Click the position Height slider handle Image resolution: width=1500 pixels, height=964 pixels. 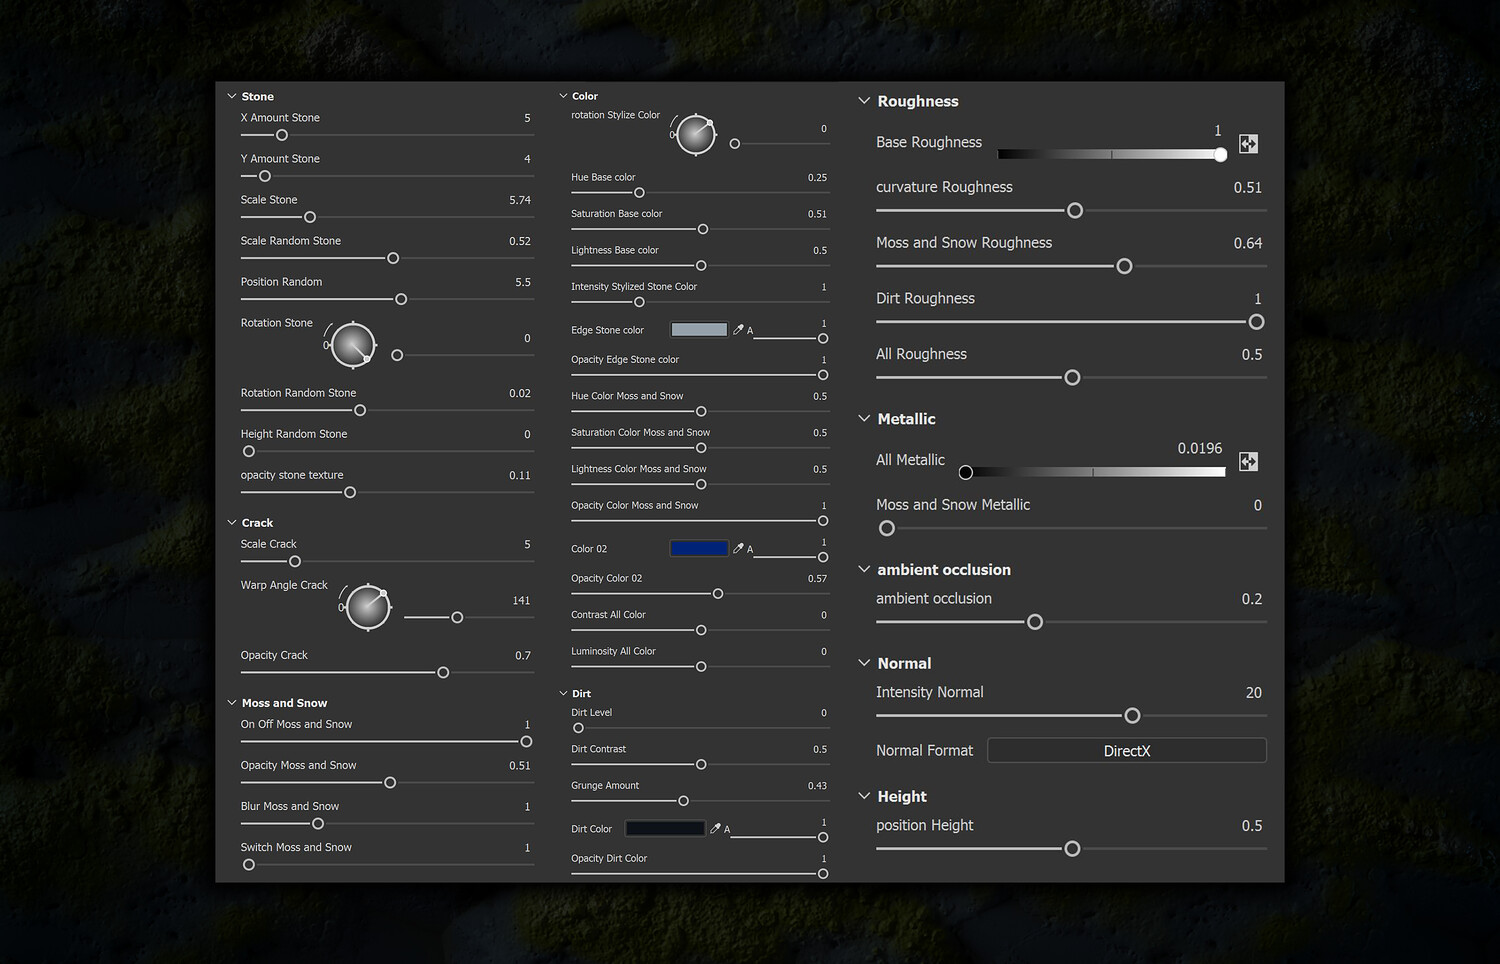click(1072, 849)
